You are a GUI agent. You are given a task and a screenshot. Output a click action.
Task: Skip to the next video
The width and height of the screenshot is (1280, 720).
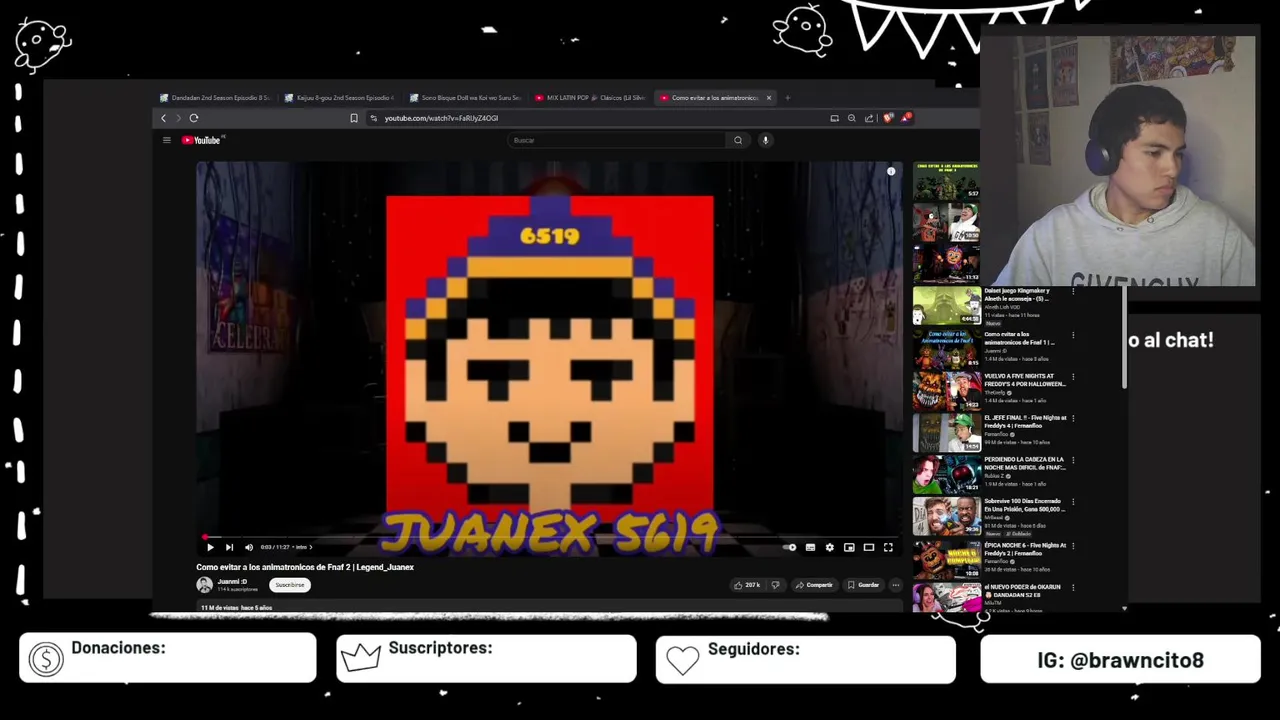click(x=229, y=547)
